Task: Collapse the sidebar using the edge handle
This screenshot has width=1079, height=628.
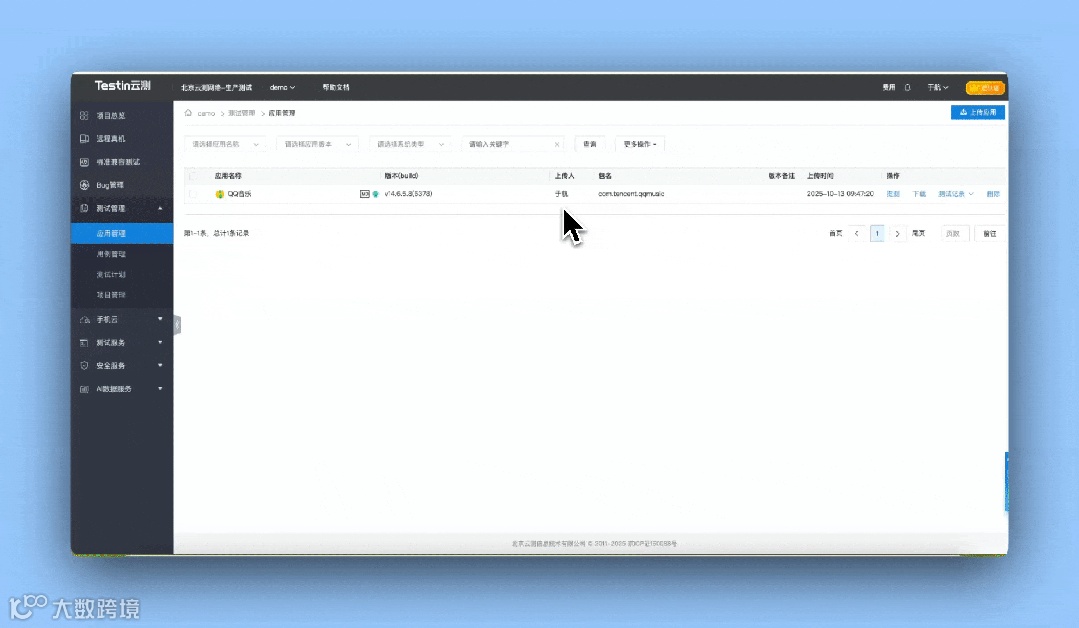Action: [x=177, y=325]
